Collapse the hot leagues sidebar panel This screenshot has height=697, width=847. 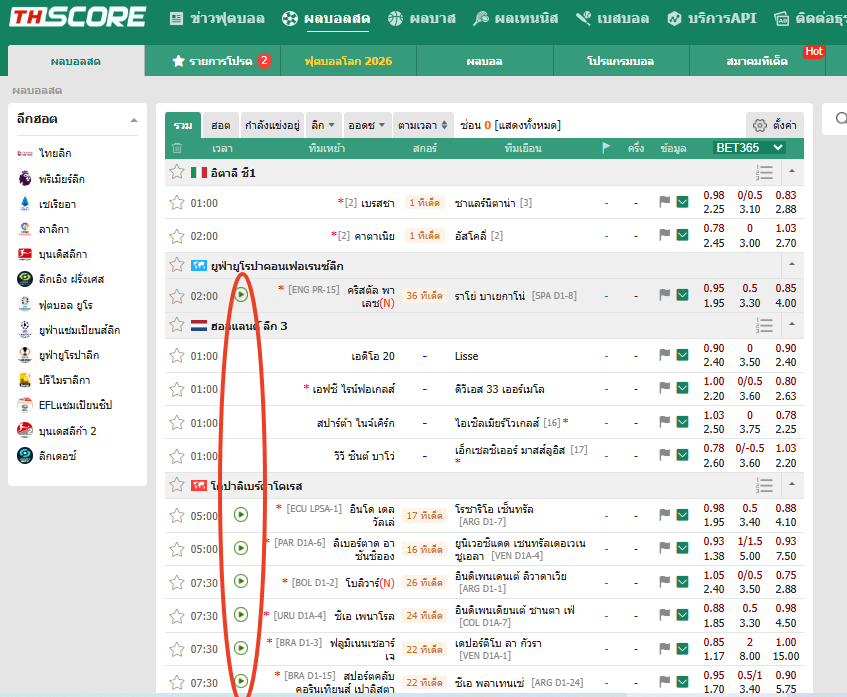click(134, 120)
